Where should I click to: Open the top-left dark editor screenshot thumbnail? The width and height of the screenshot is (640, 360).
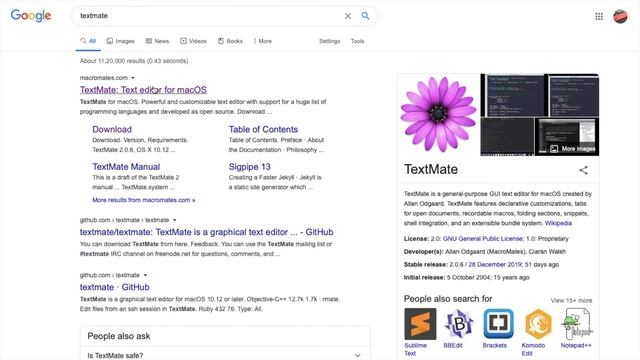pyautogui.click(x=514, y=95)
